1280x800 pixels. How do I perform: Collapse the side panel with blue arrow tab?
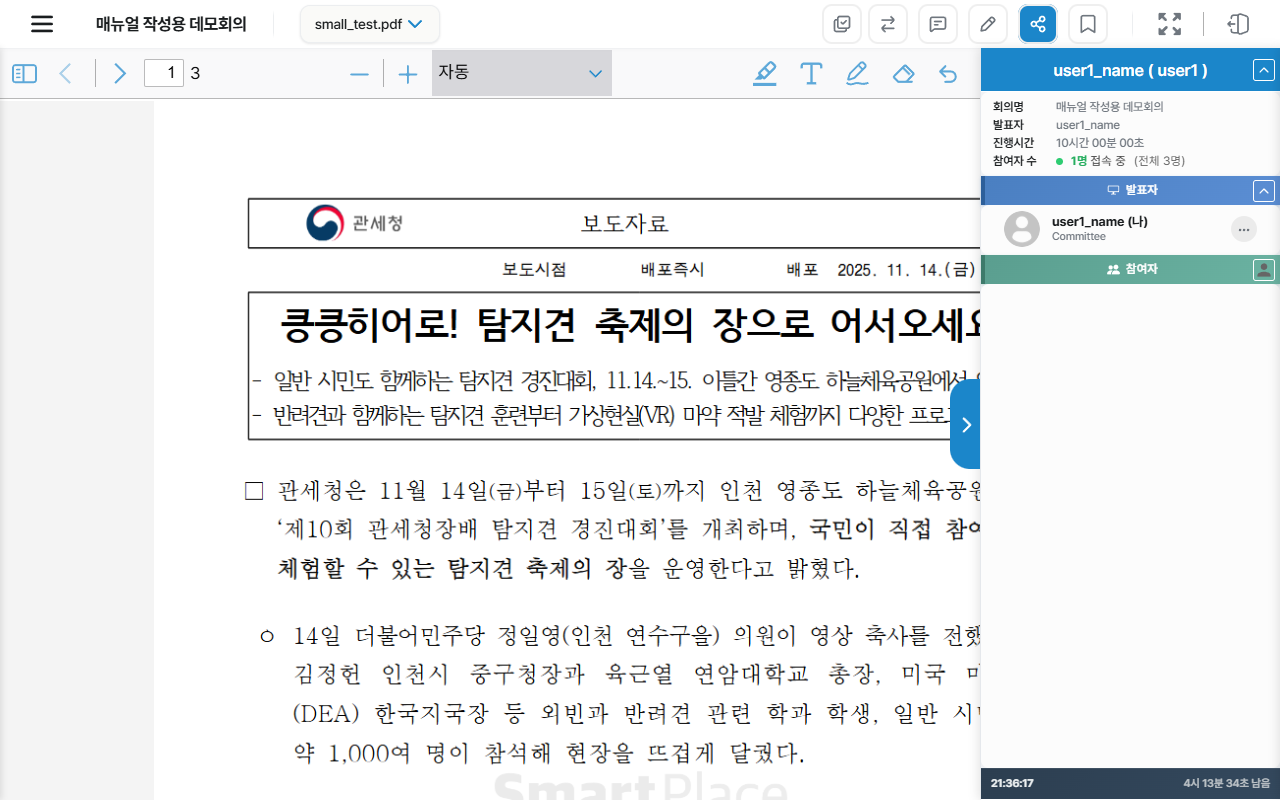pos(965,425)
